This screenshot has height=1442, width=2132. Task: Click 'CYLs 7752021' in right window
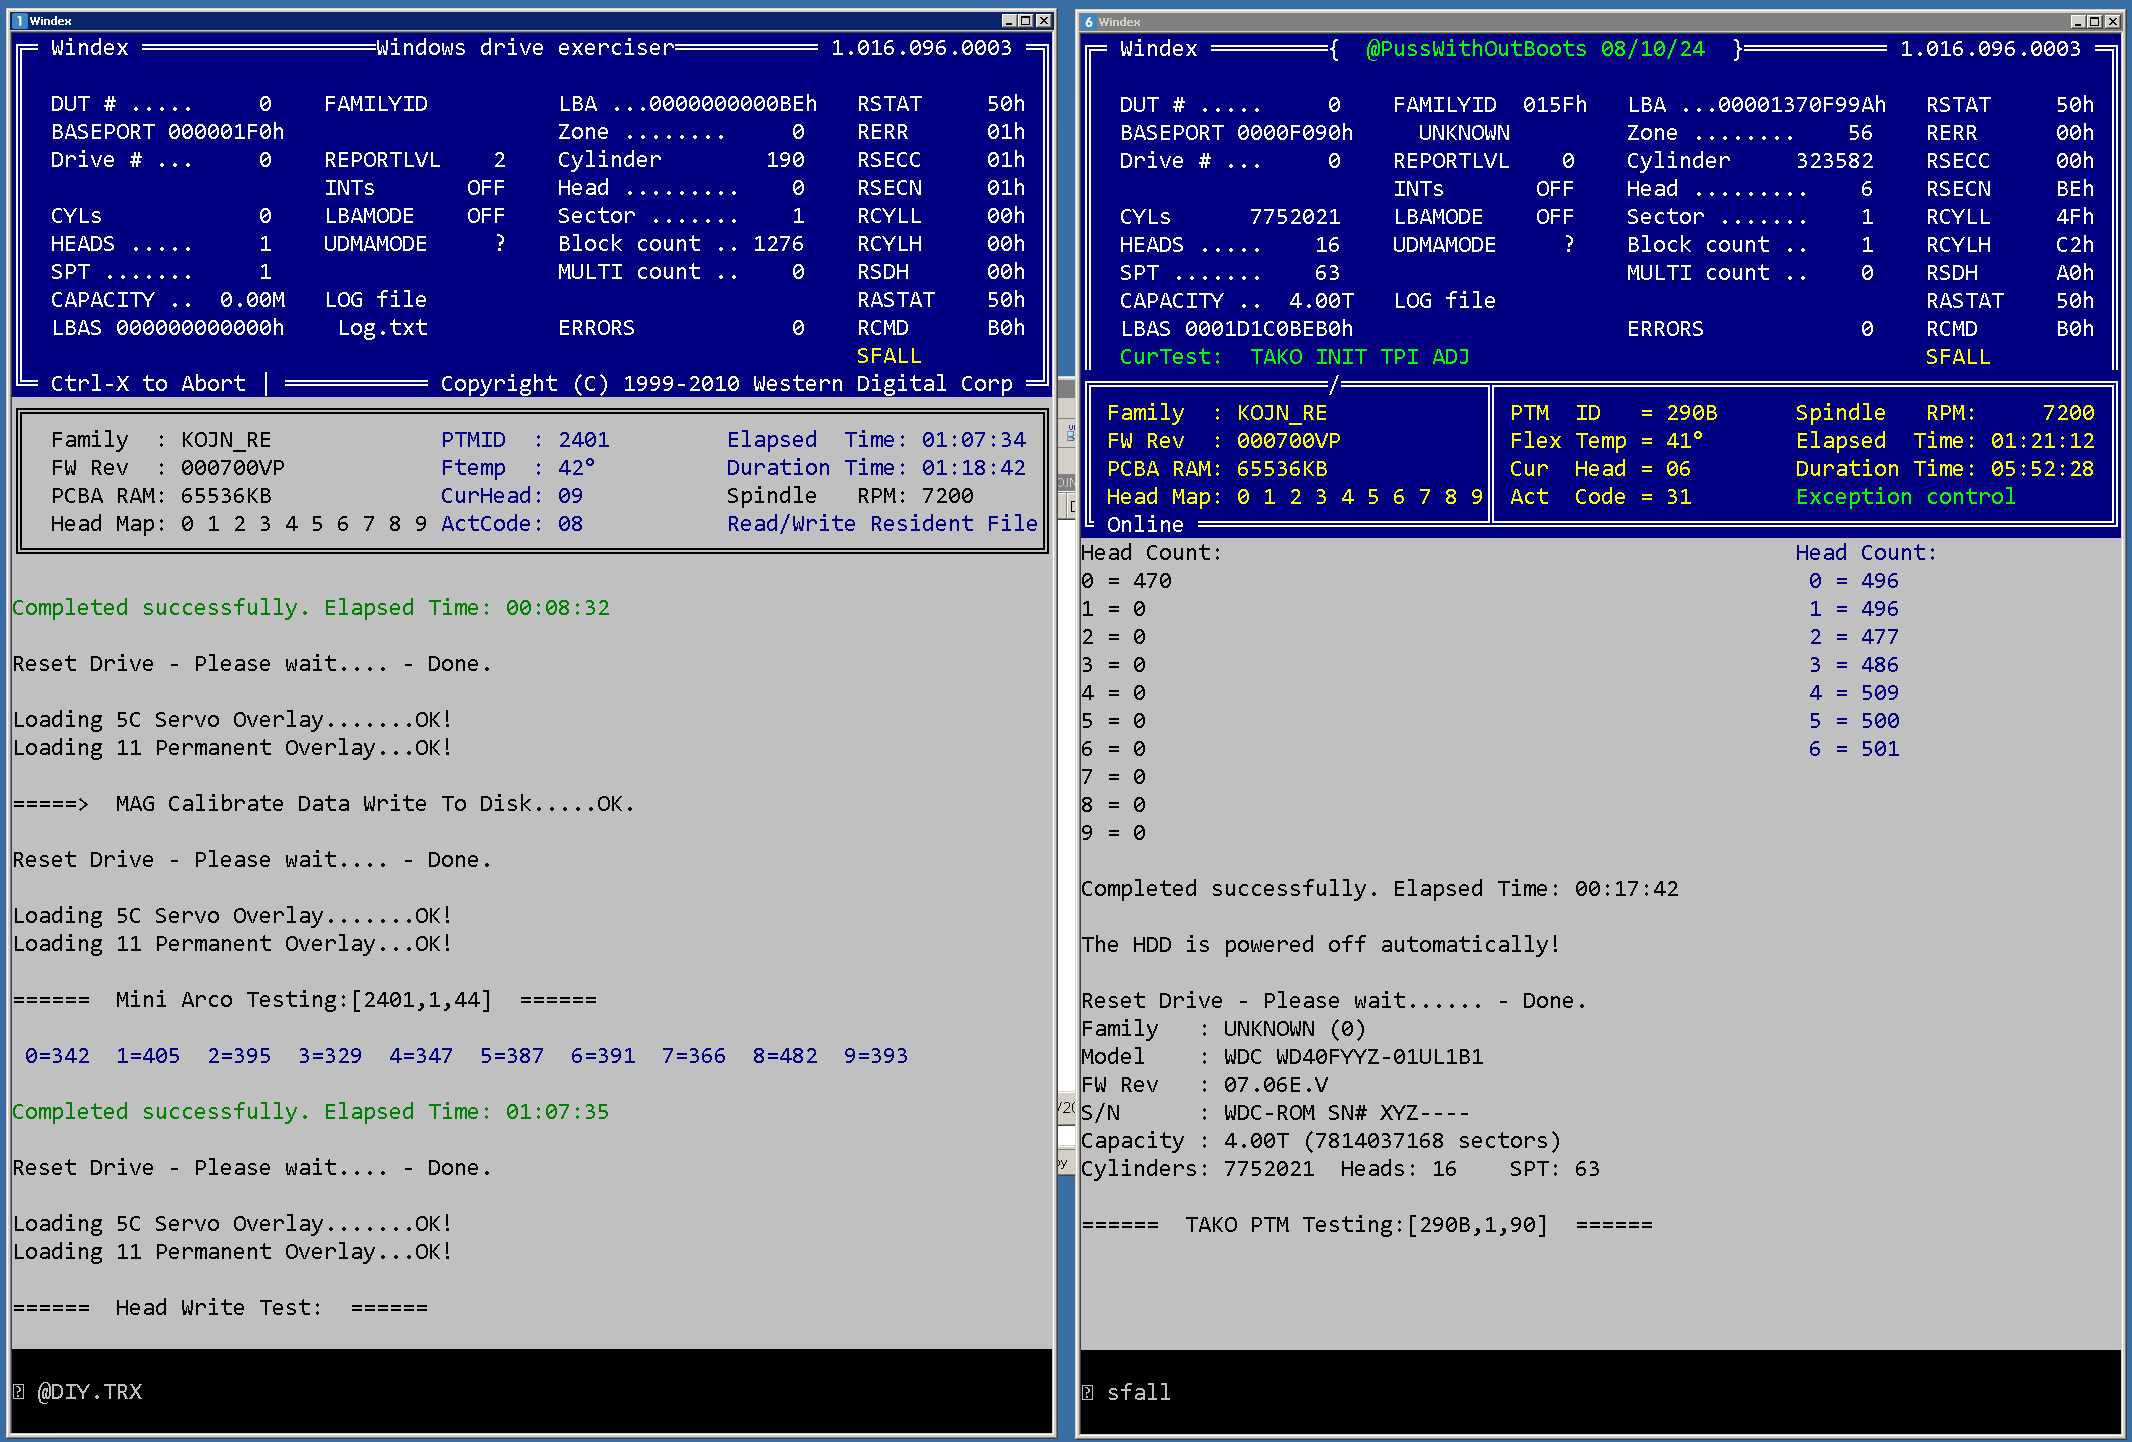(1230, 216)
